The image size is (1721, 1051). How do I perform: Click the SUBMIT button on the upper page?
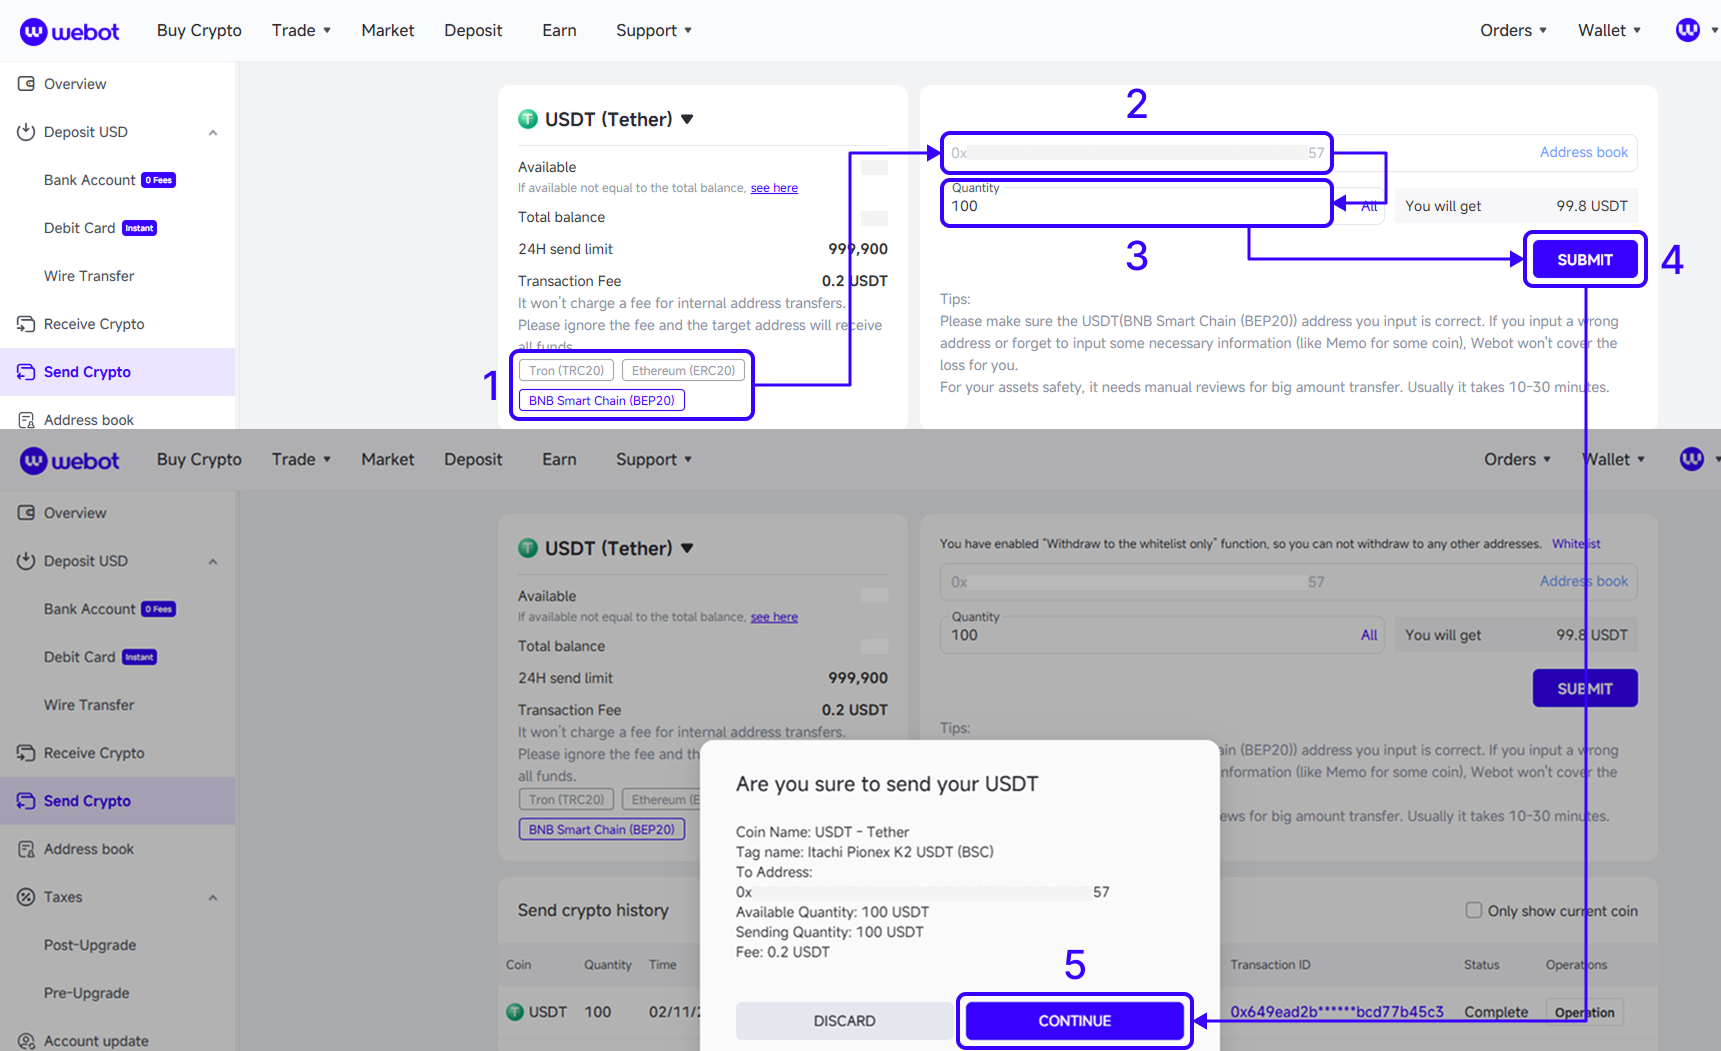tap(1585, 260)
